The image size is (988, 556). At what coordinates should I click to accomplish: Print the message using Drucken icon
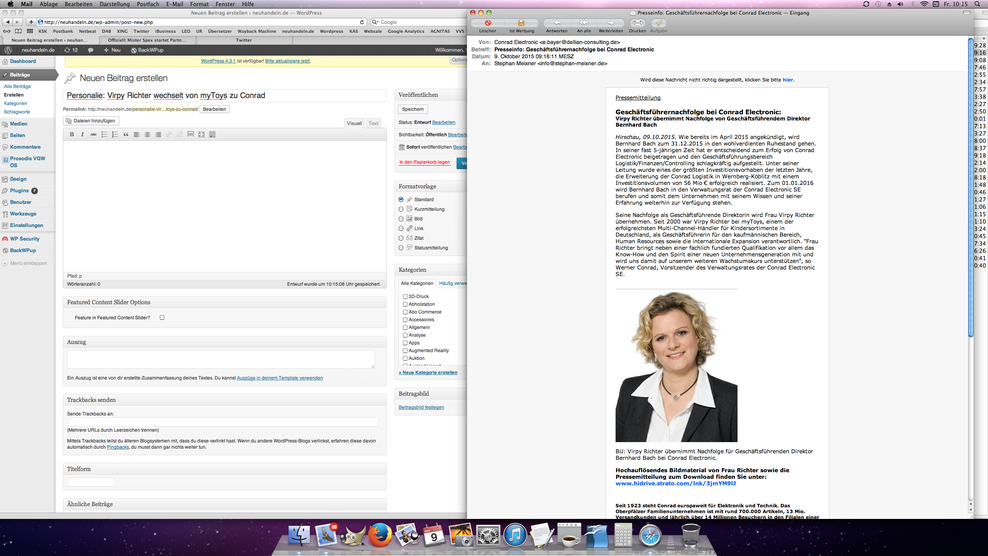(637, 23)
